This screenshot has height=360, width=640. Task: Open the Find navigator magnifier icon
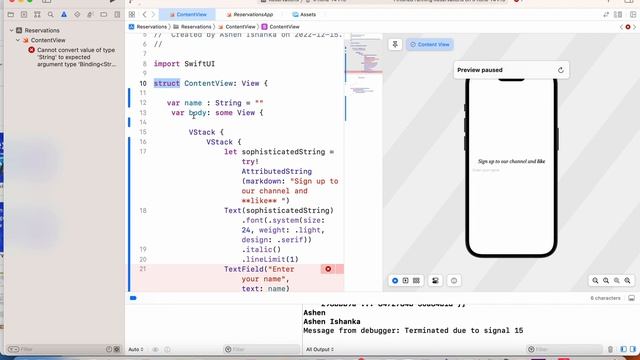pos(51,15)
